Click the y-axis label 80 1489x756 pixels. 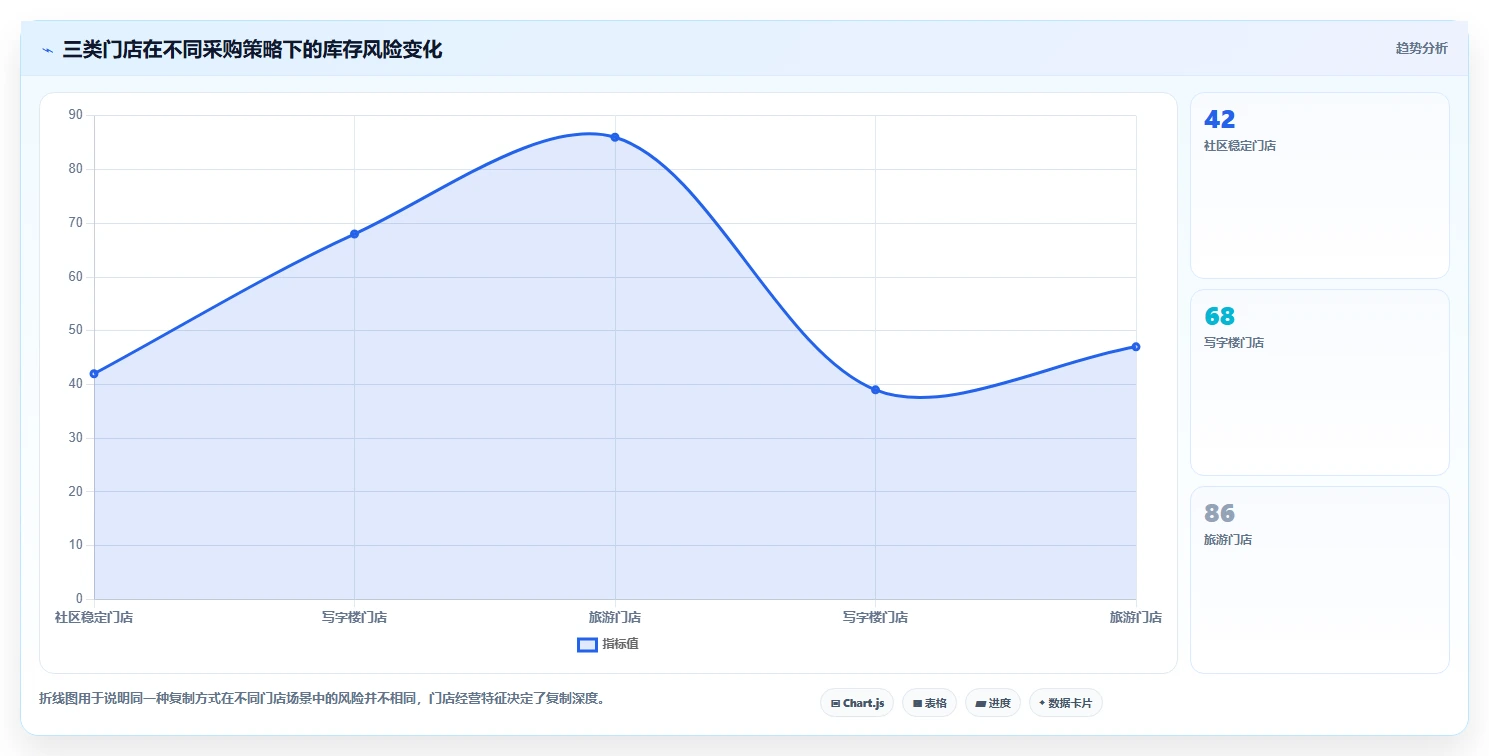tap(76, 169)
